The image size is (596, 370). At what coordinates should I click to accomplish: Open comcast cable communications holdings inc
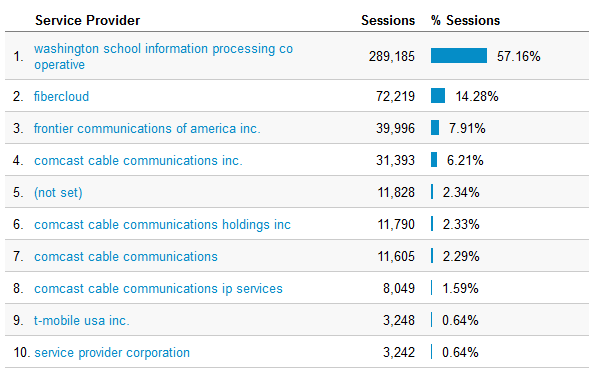162,224
